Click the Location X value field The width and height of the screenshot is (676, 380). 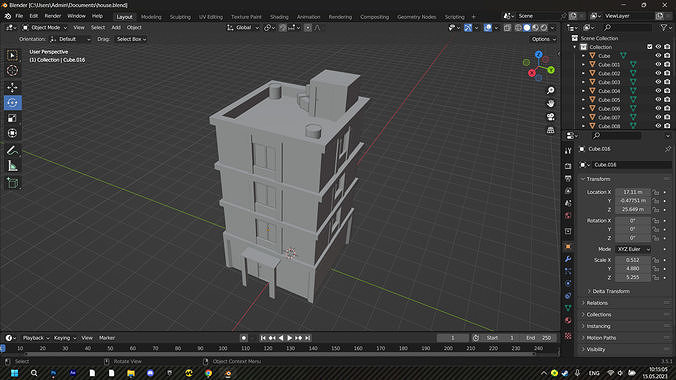click(x=633, y=192)
